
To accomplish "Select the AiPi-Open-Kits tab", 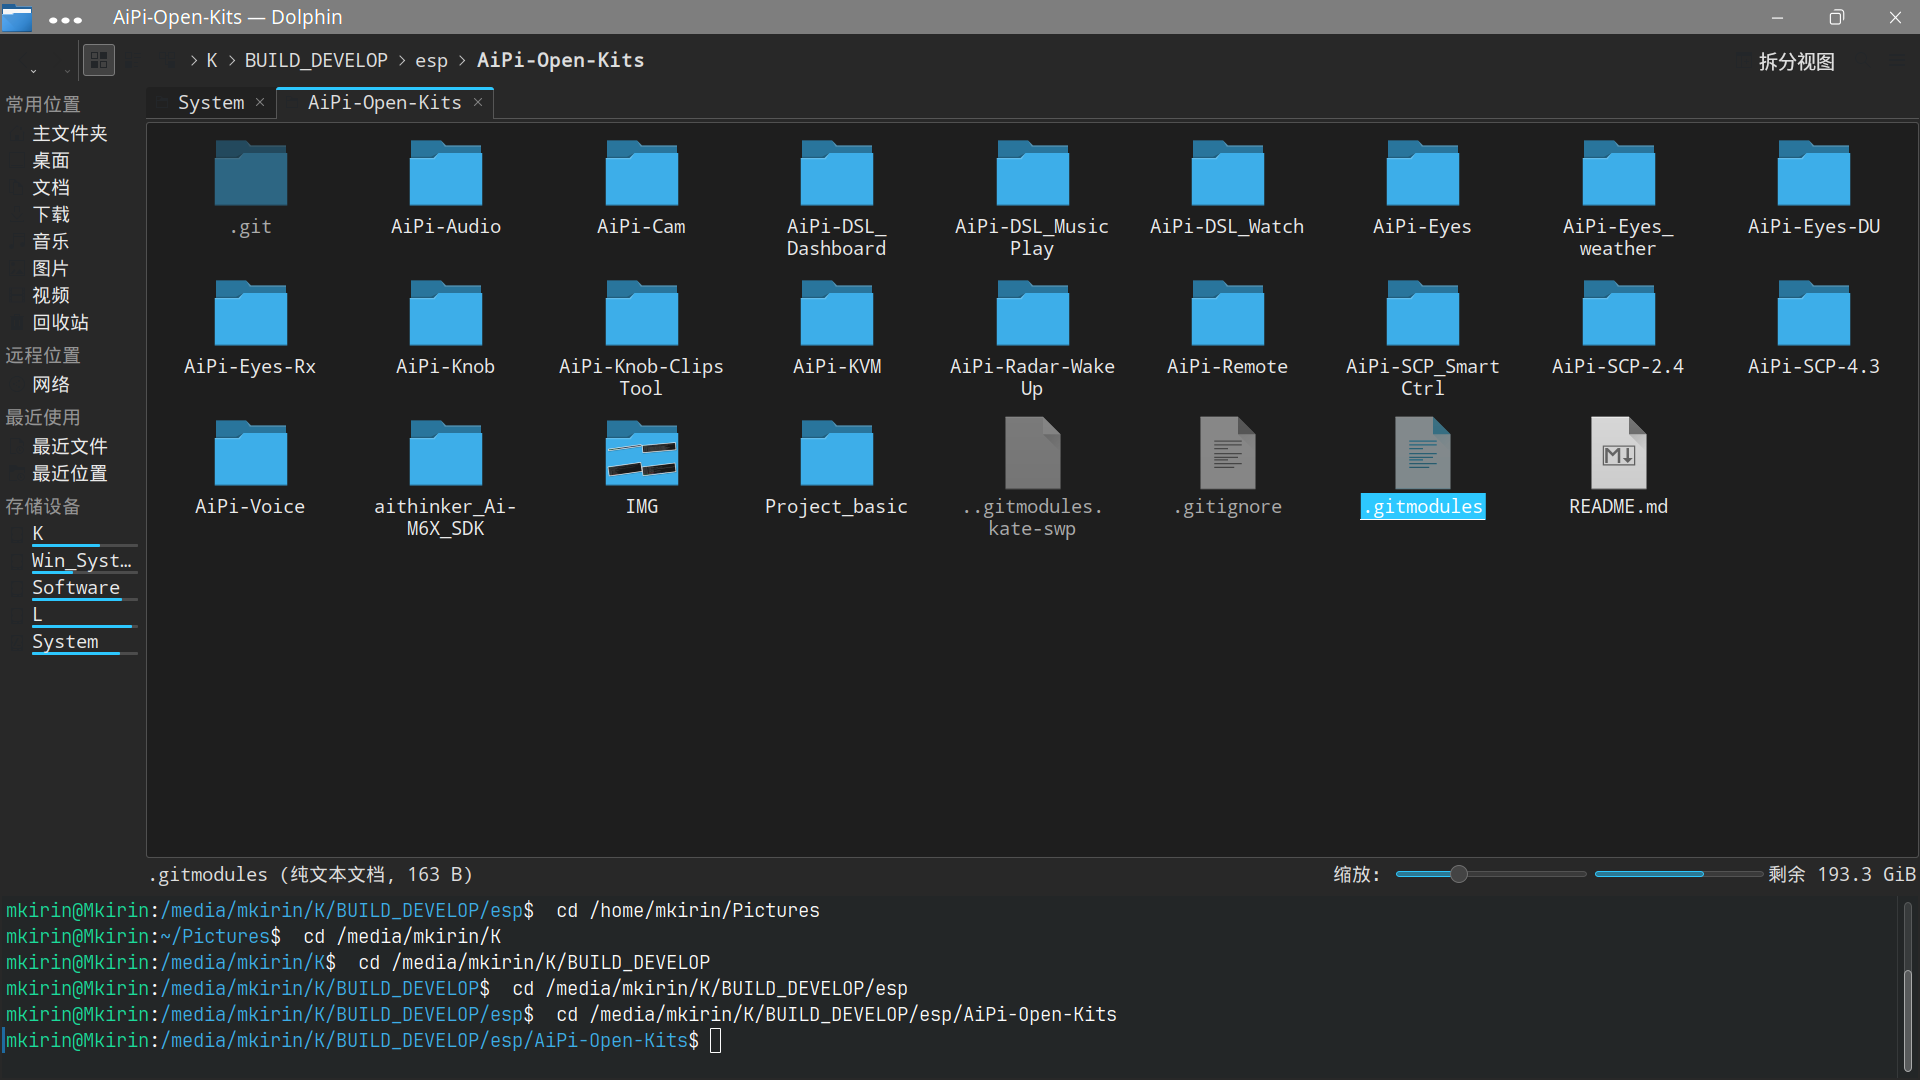I will [x=384, y=102].
